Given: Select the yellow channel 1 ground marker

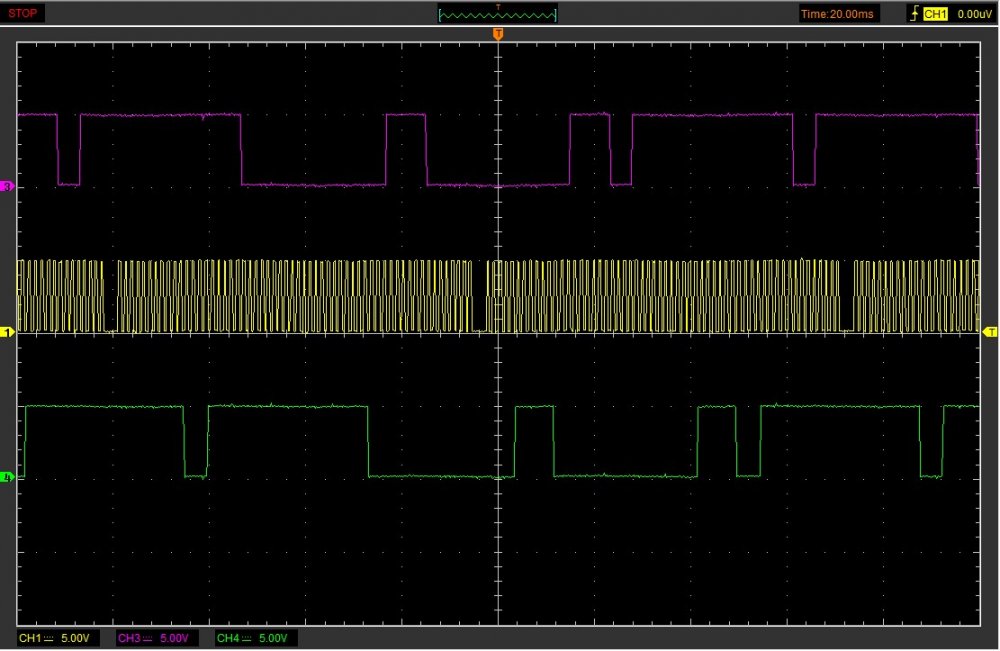Looking at the screenshot, I should point(8,332).
